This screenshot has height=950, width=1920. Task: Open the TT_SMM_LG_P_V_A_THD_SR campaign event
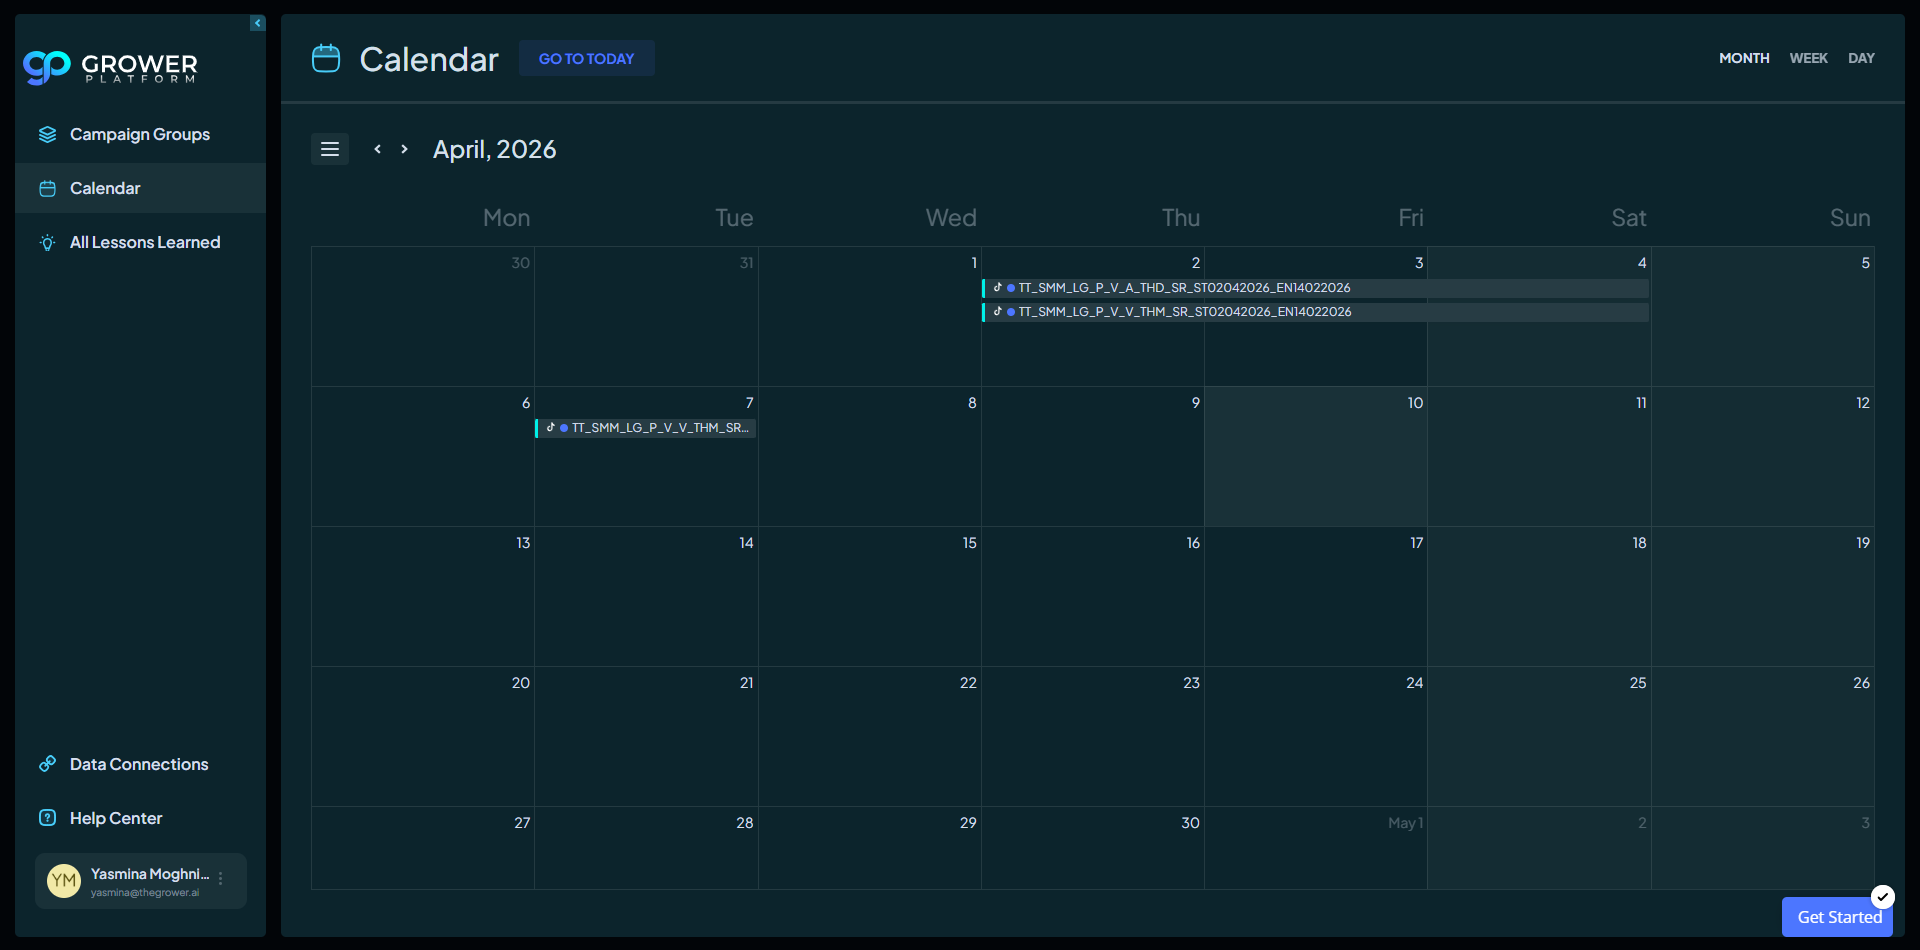1315,288
